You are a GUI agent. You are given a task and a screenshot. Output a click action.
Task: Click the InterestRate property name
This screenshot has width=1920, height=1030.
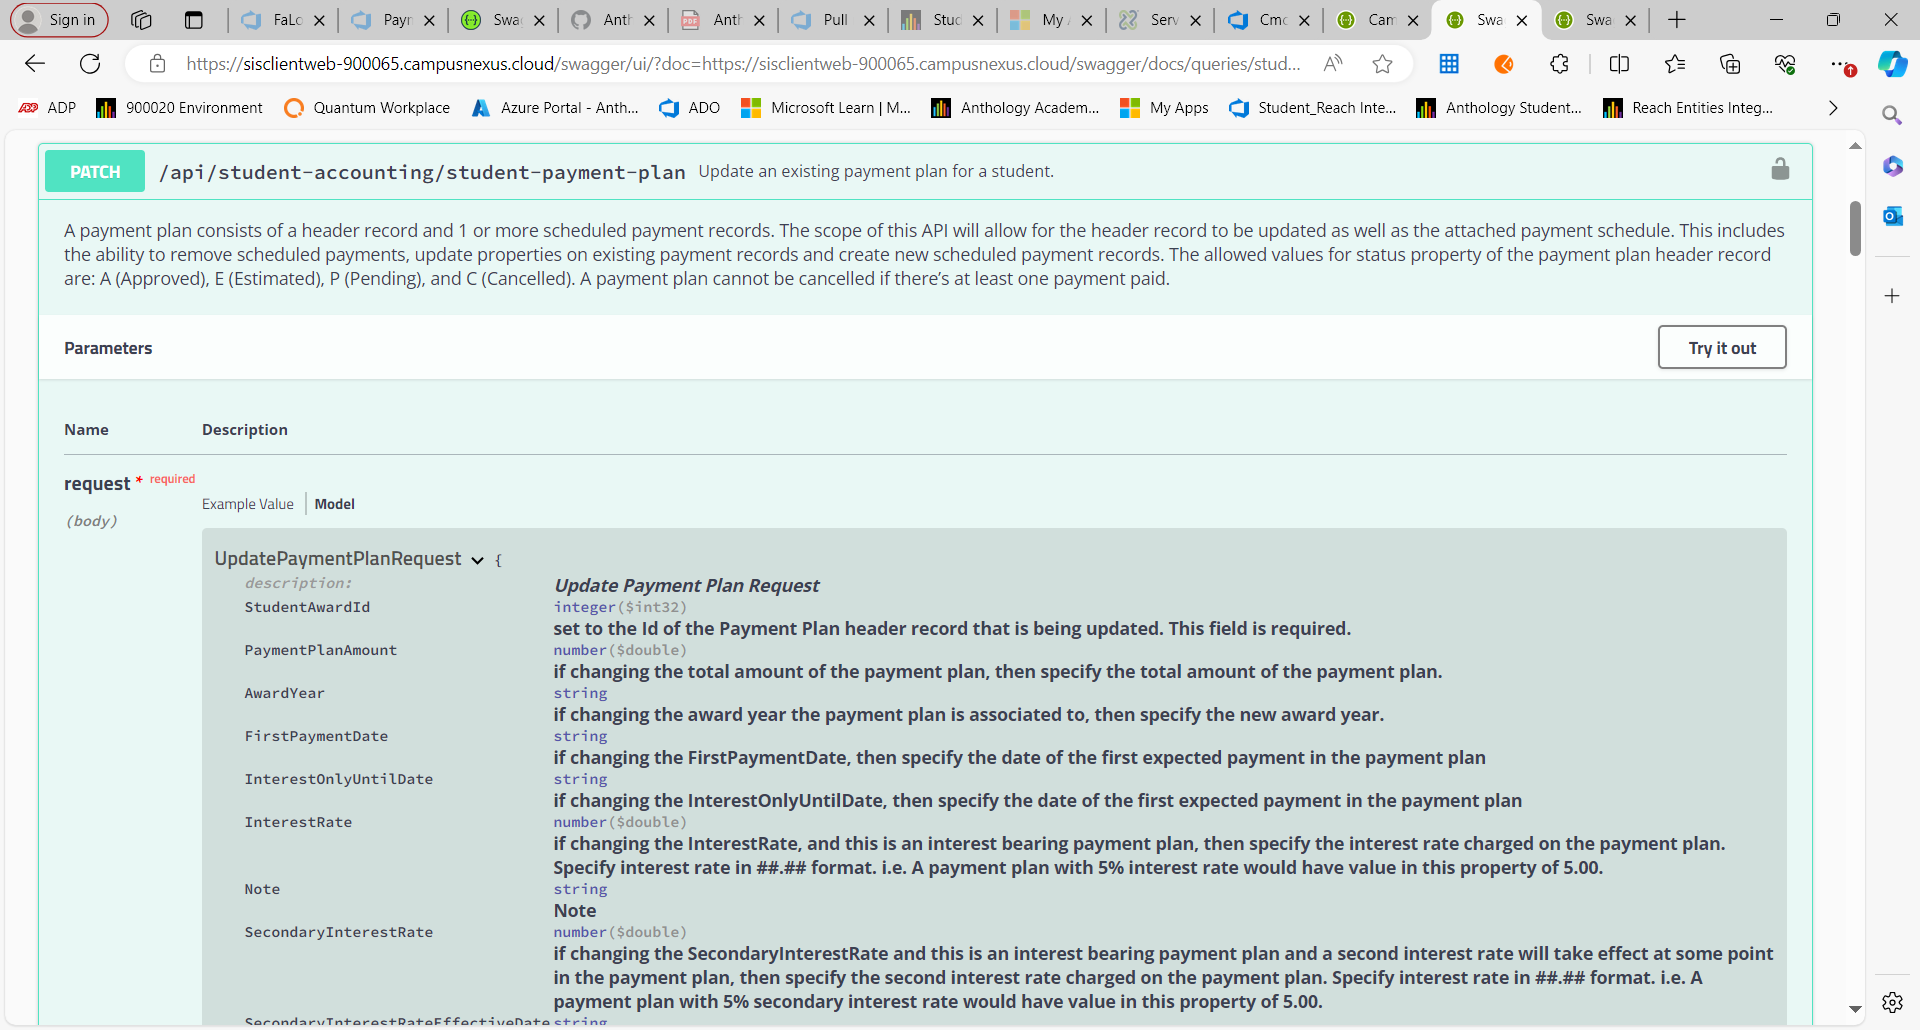(x=298, y=822)
